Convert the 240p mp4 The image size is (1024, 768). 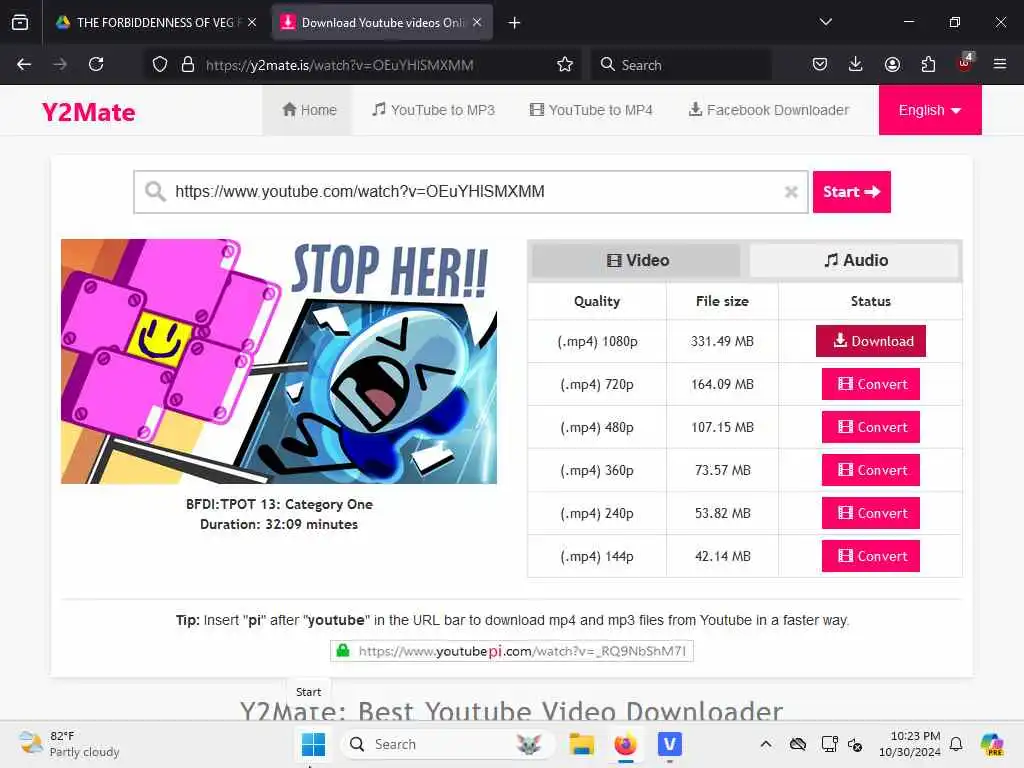pos(871,513)
